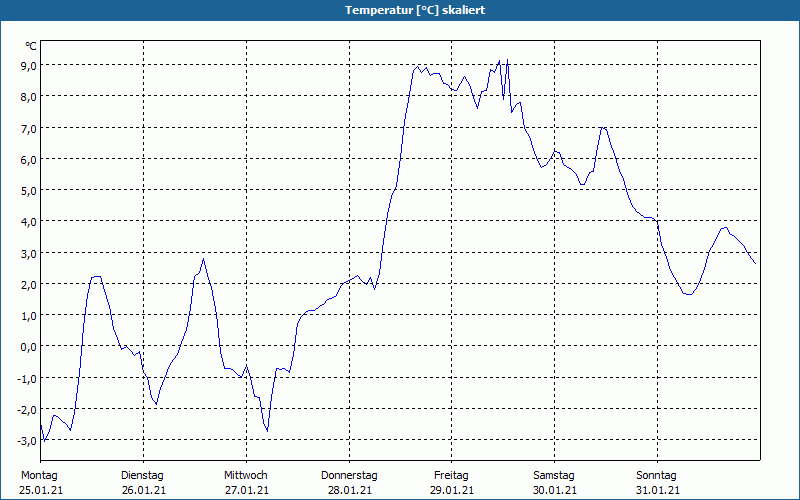800x500 pixels.
Task: Click the Samstag day label
Action: (x=554, y=476)
